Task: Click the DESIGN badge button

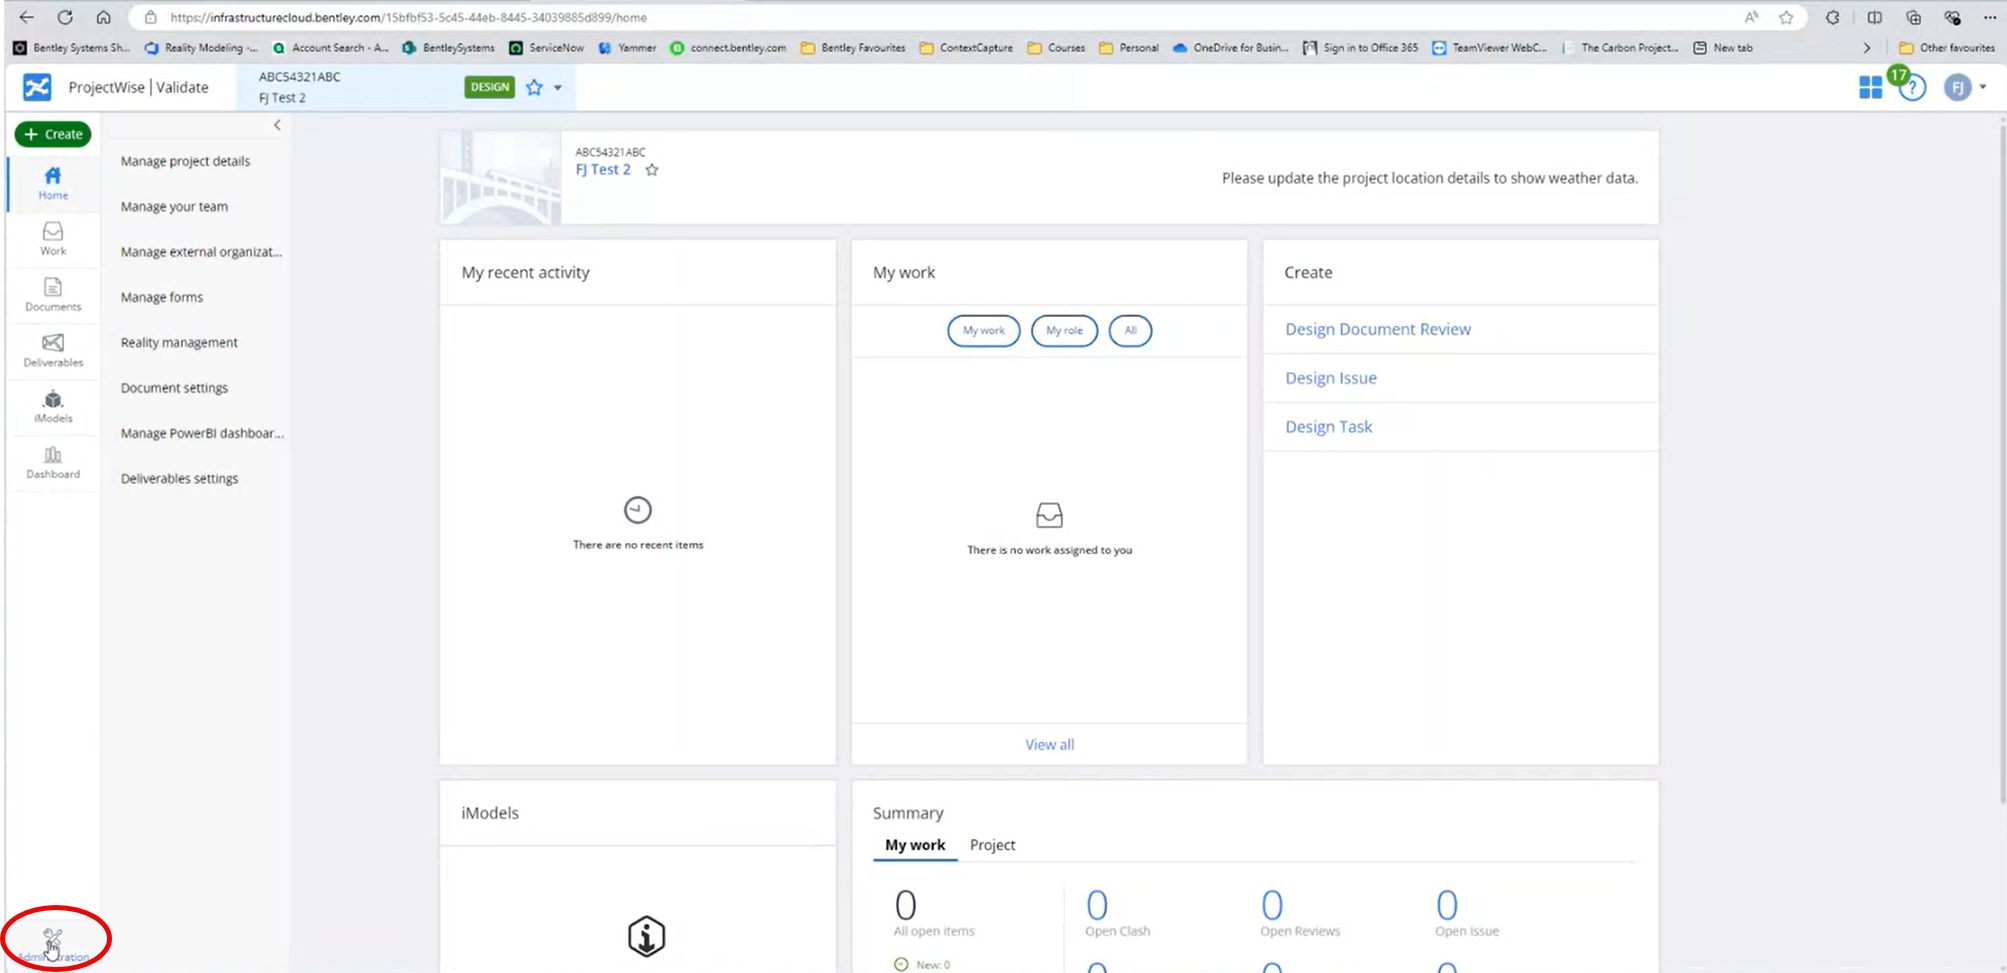Action: [490, 87]
